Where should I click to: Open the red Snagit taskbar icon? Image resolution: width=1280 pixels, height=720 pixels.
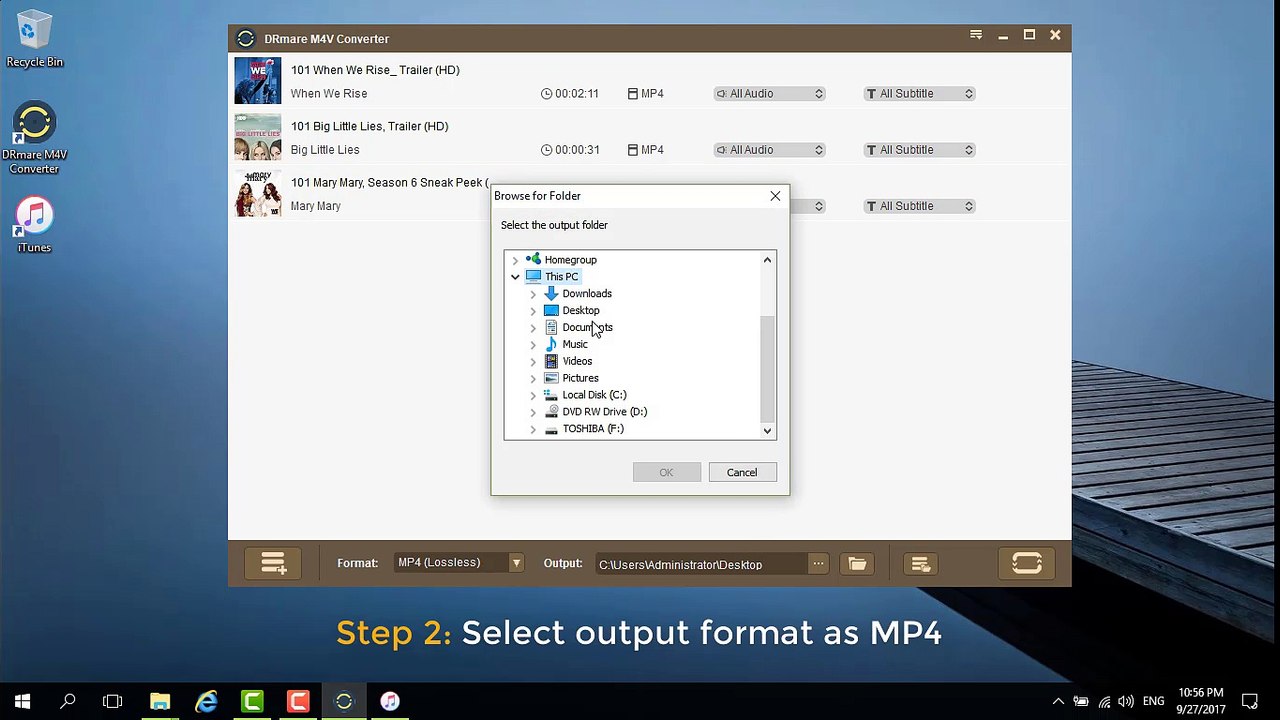click(x=298, y=701)
